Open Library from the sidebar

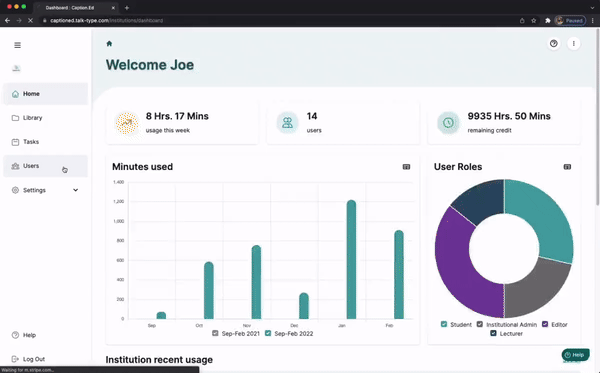point(45,118)
